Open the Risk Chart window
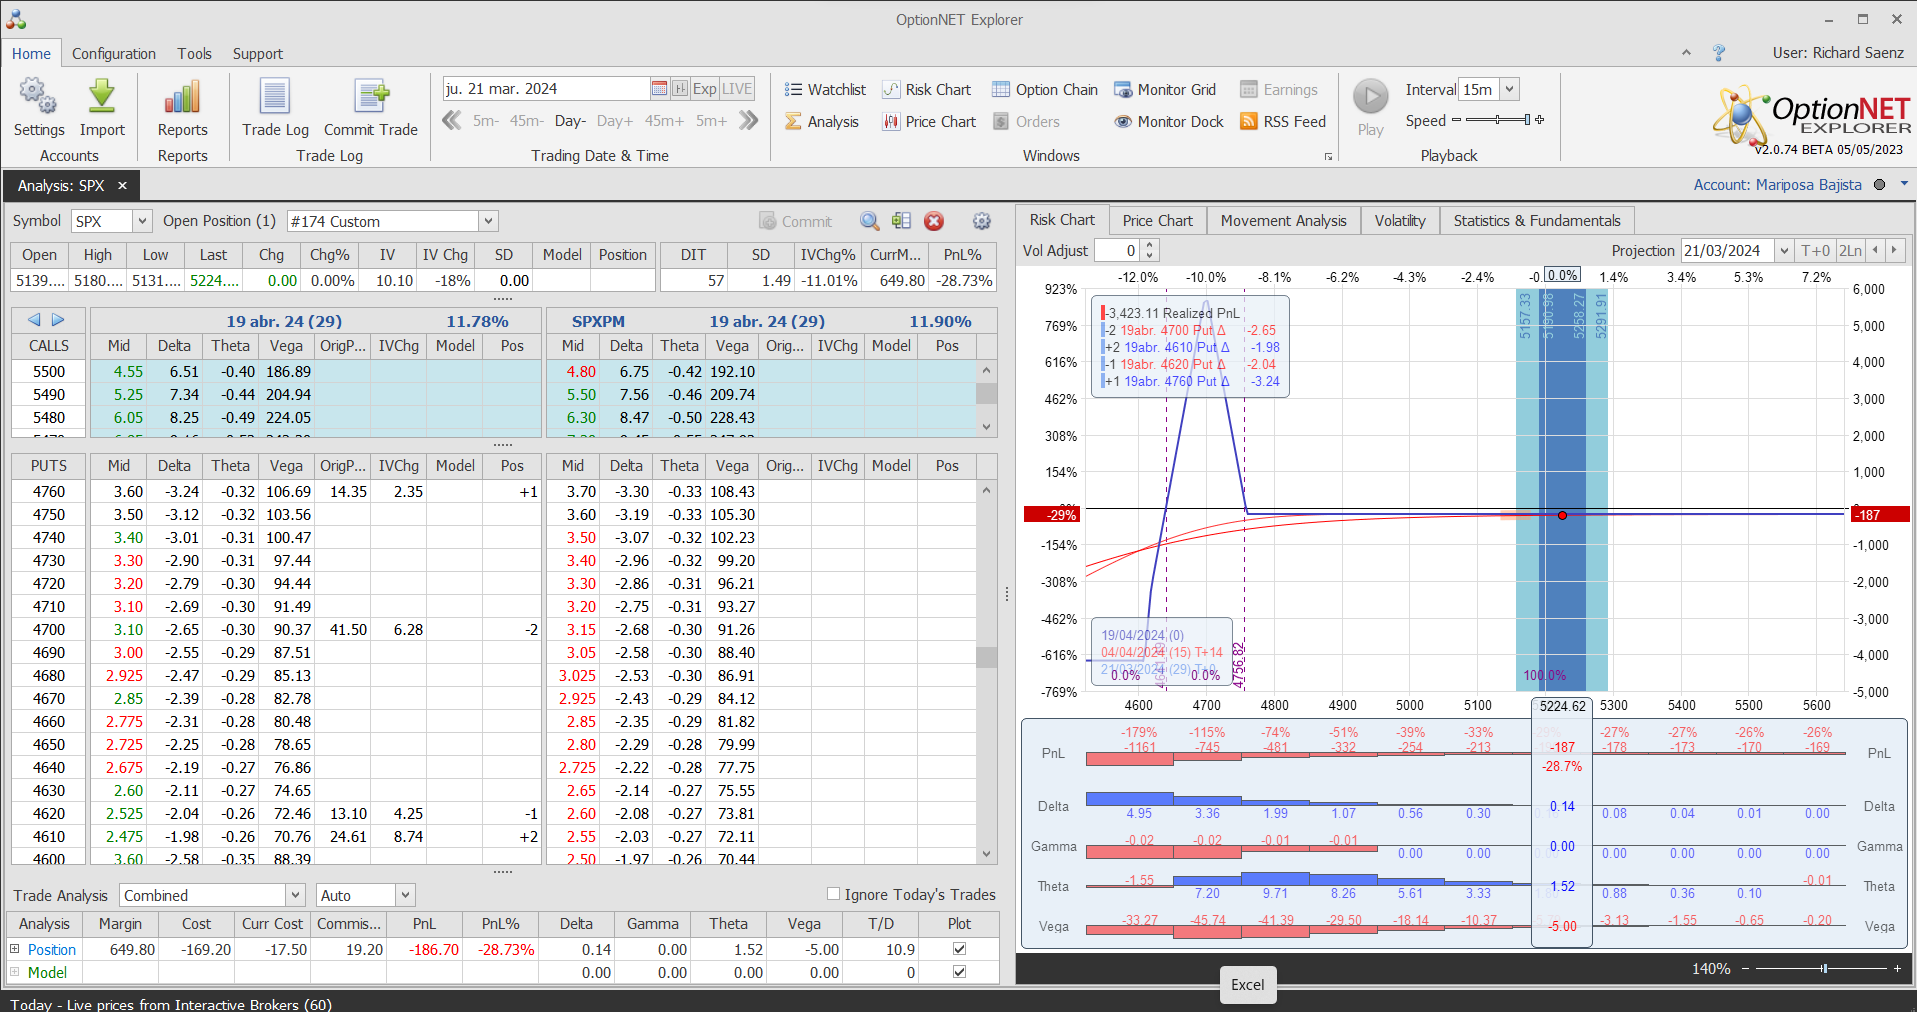The width and height of the screenshot is (1917, 1012). coord(926,90)
